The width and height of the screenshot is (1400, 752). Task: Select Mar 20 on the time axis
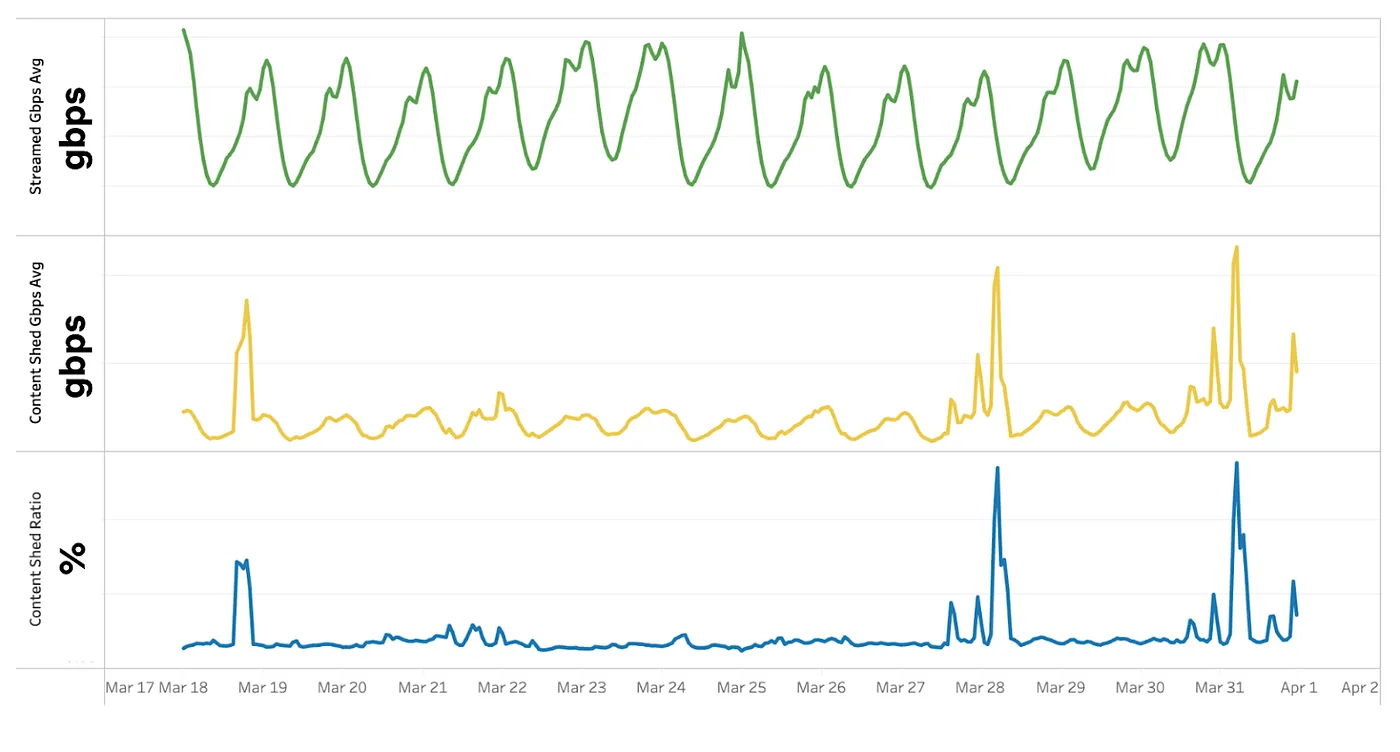pos(342,688)
